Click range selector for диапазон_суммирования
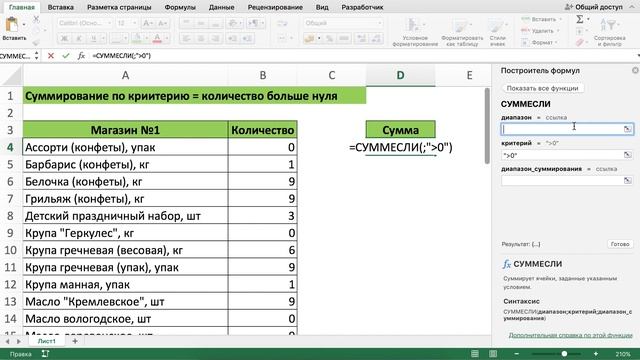This screenshot has width=640, height=360. tap(628, 180)
